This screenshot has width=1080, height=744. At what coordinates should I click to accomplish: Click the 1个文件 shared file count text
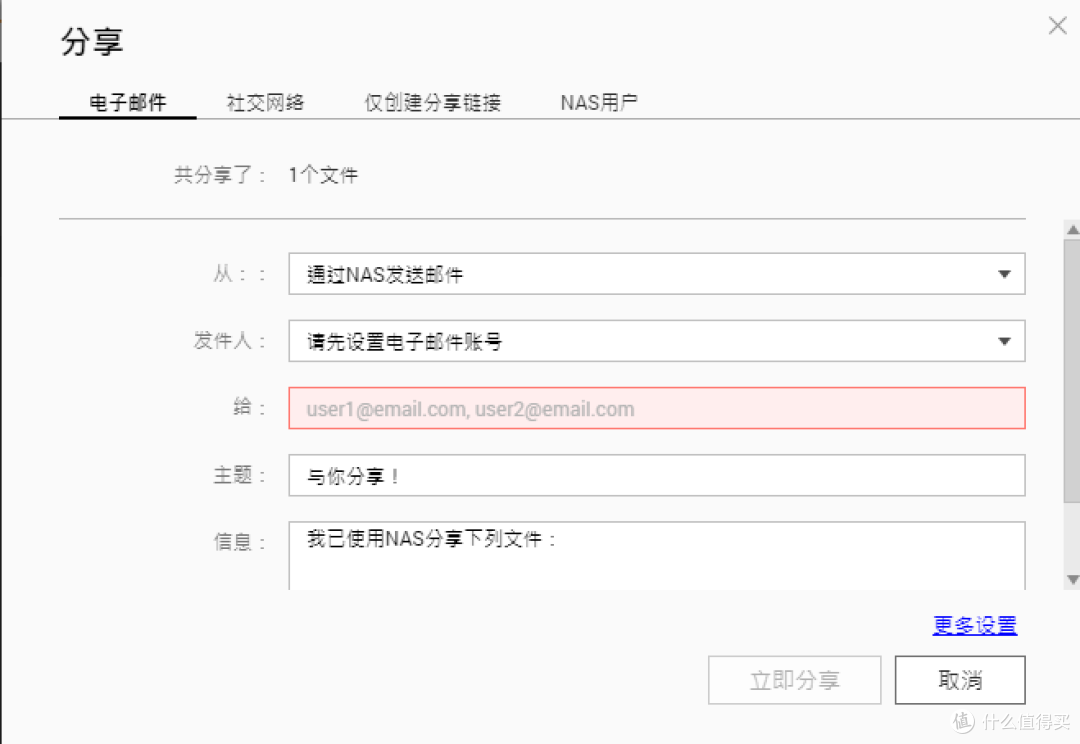[323, 176]
